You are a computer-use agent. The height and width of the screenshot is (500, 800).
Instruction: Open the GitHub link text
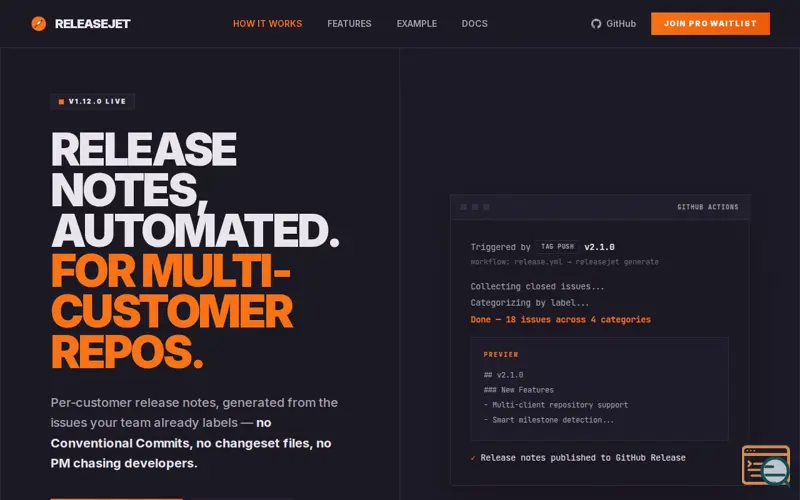621,23
